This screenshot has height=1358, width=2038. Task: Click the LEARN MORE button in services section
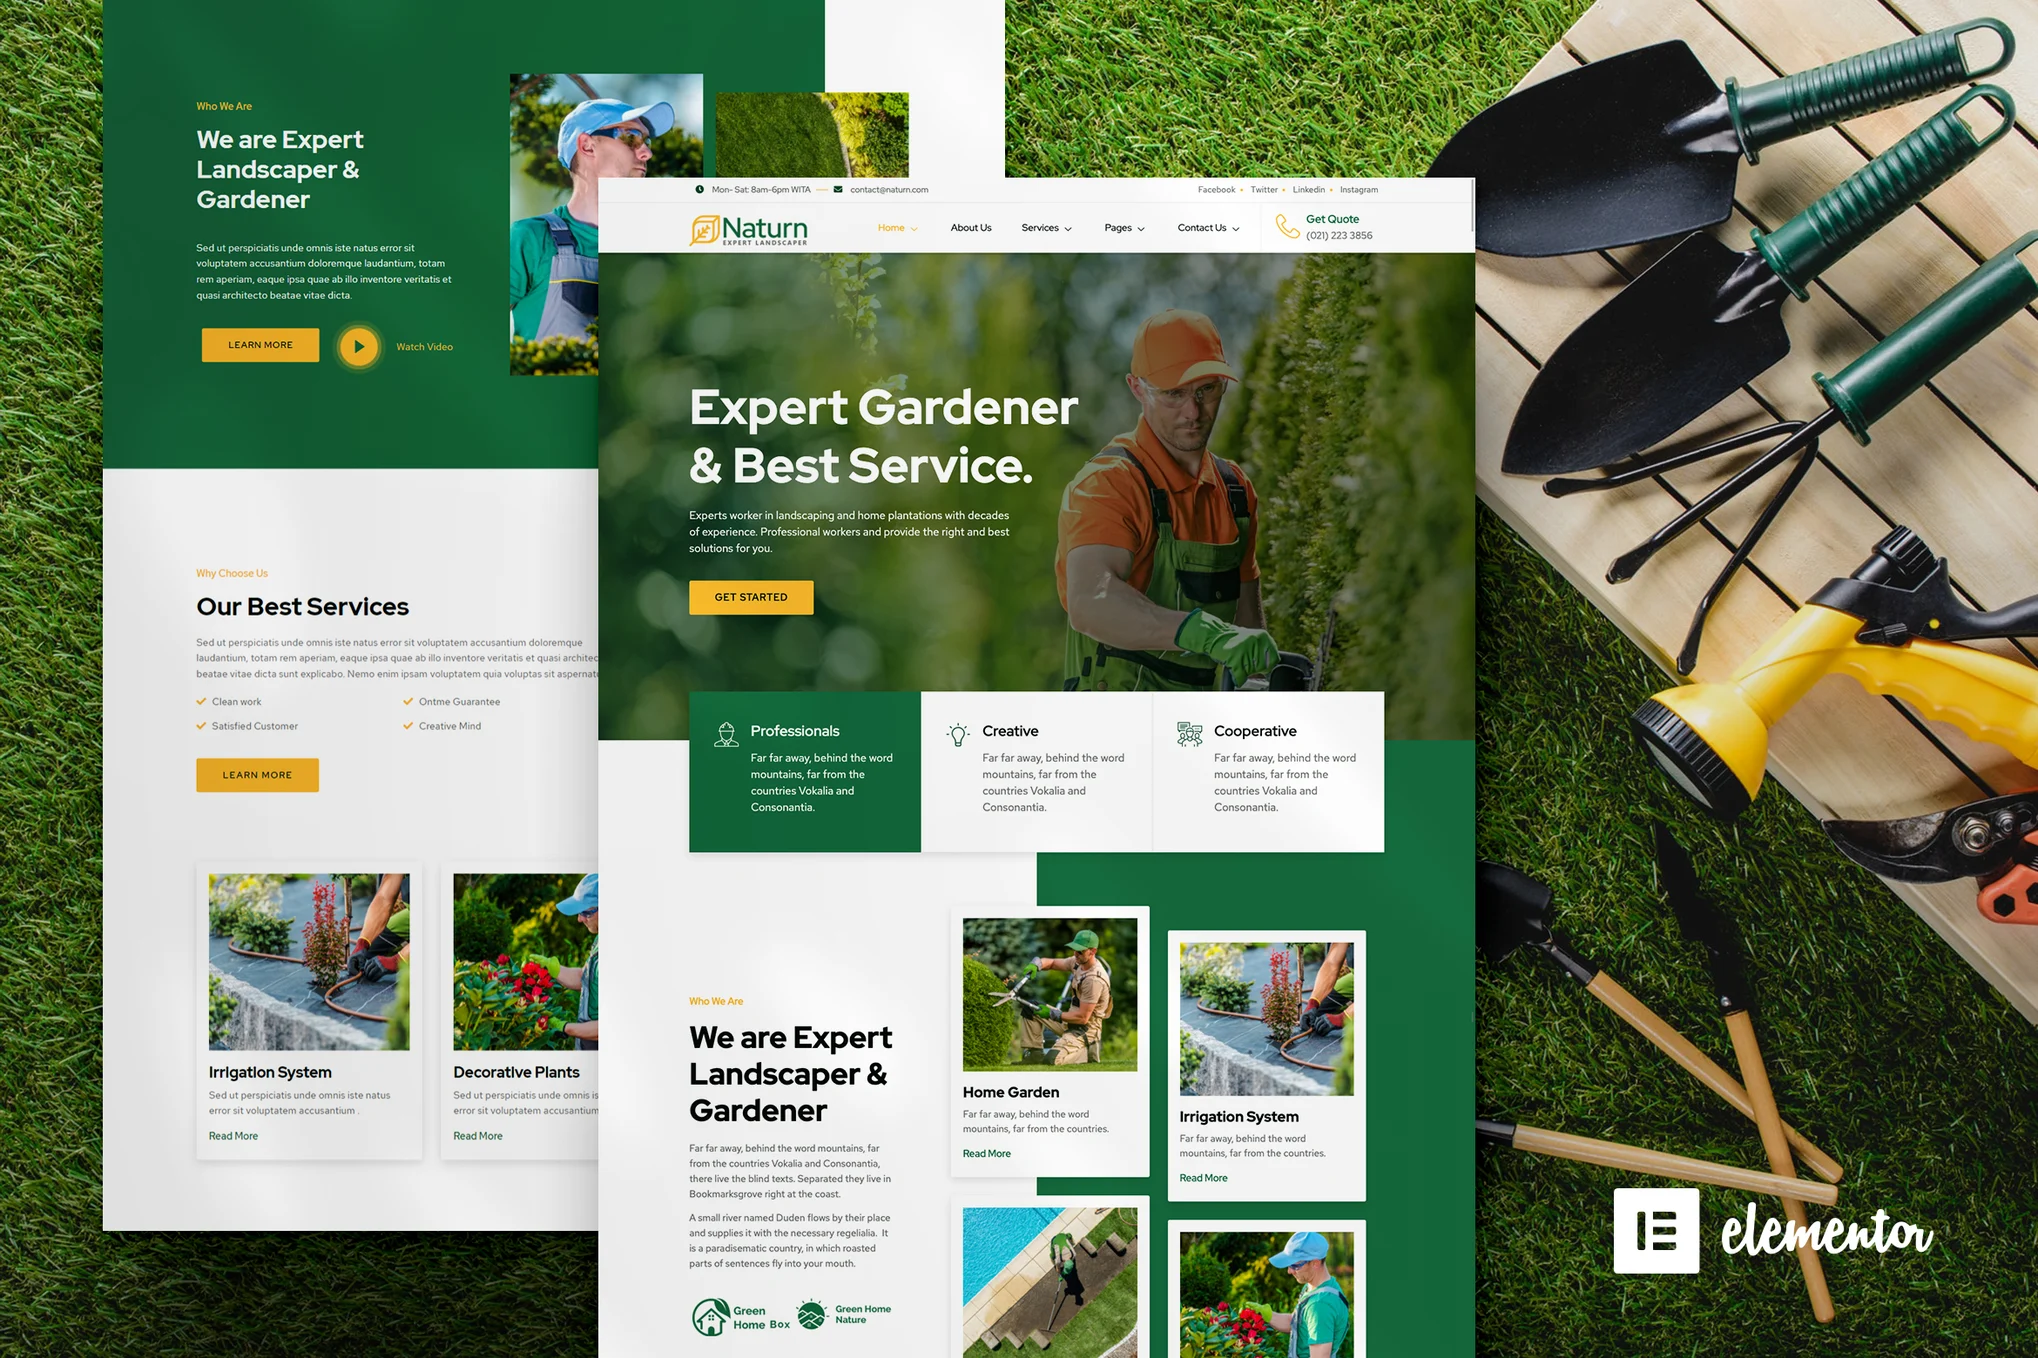(x=256, y=774)
